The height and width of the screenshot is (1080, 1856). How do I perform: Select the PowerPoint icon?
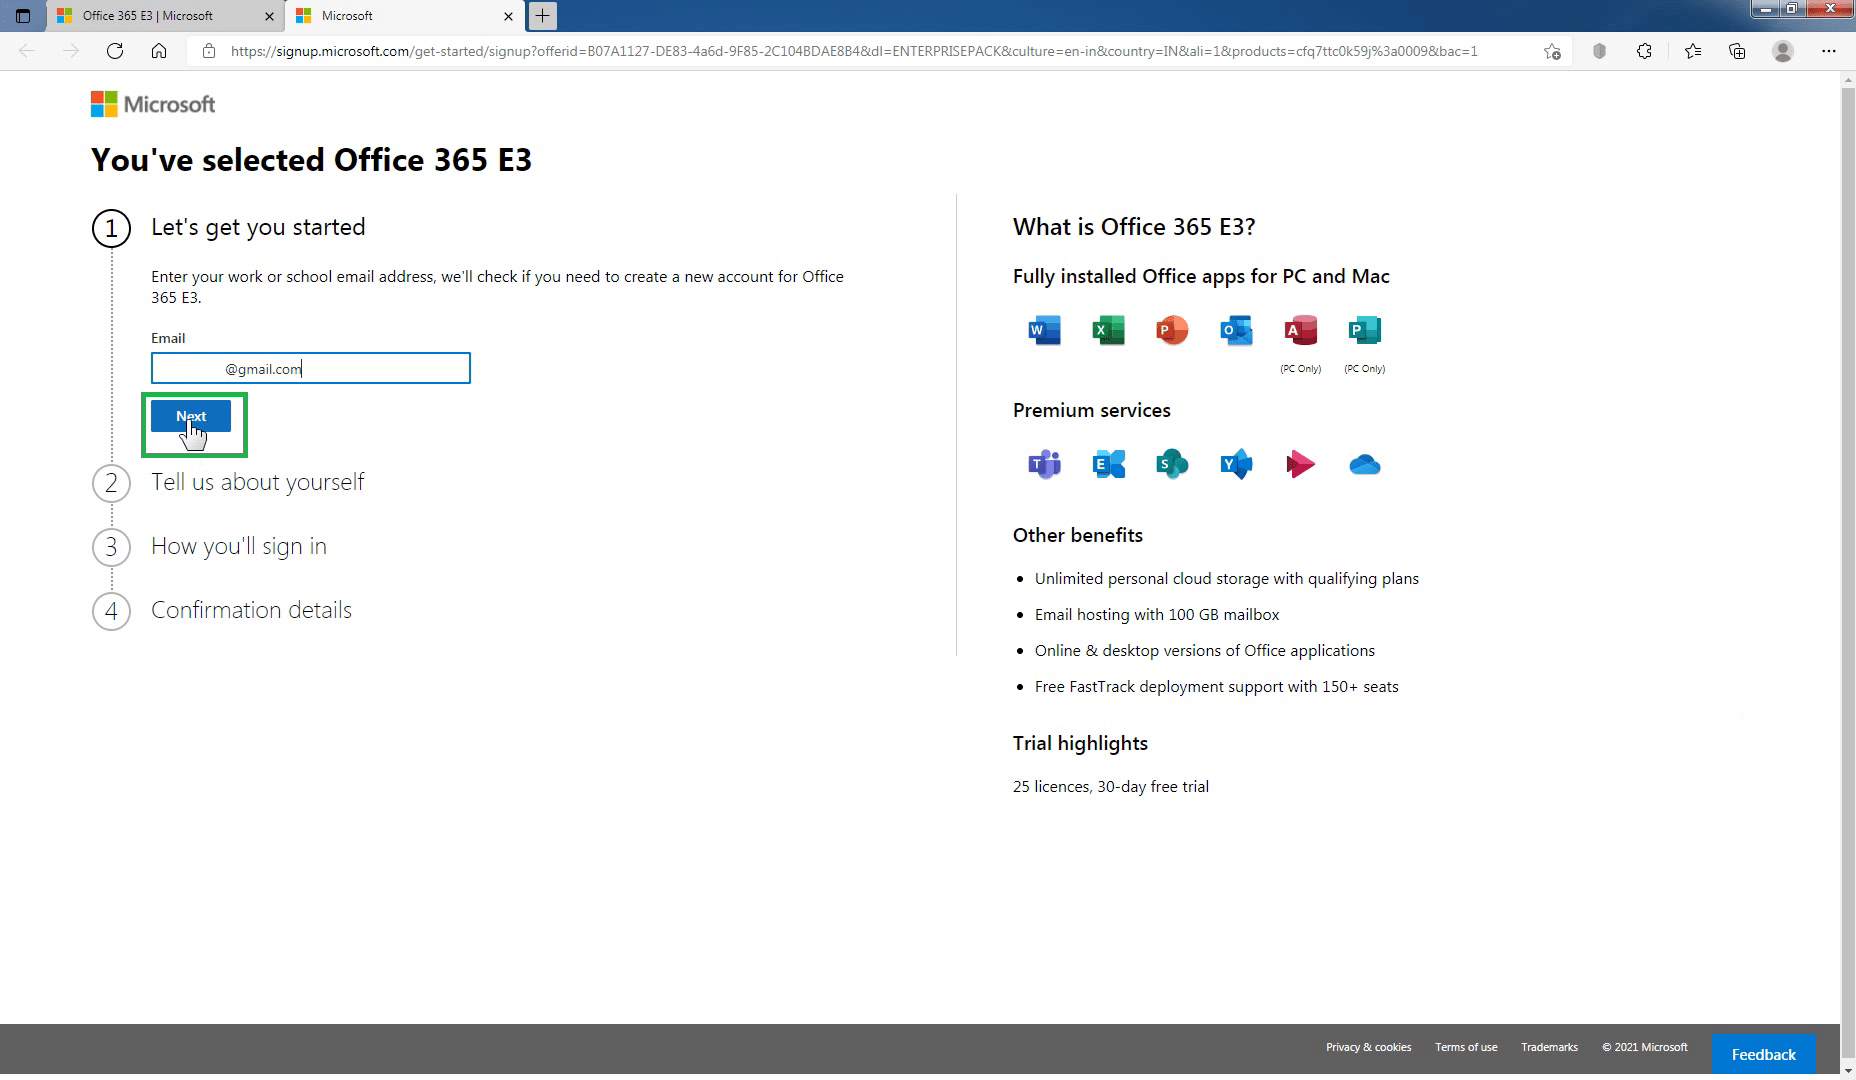click(1172, 330)
